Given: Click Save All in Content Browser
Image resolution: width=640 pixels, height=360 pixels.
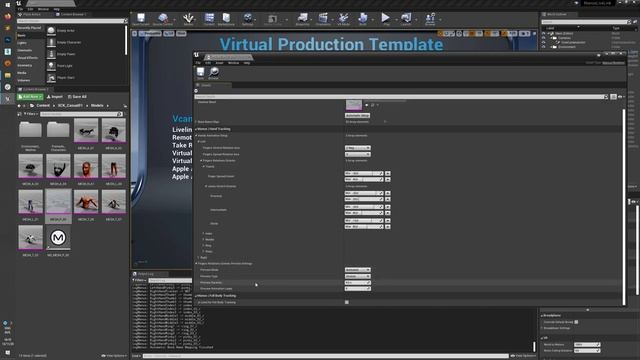Looking at the screenshot, I should 77,97.
